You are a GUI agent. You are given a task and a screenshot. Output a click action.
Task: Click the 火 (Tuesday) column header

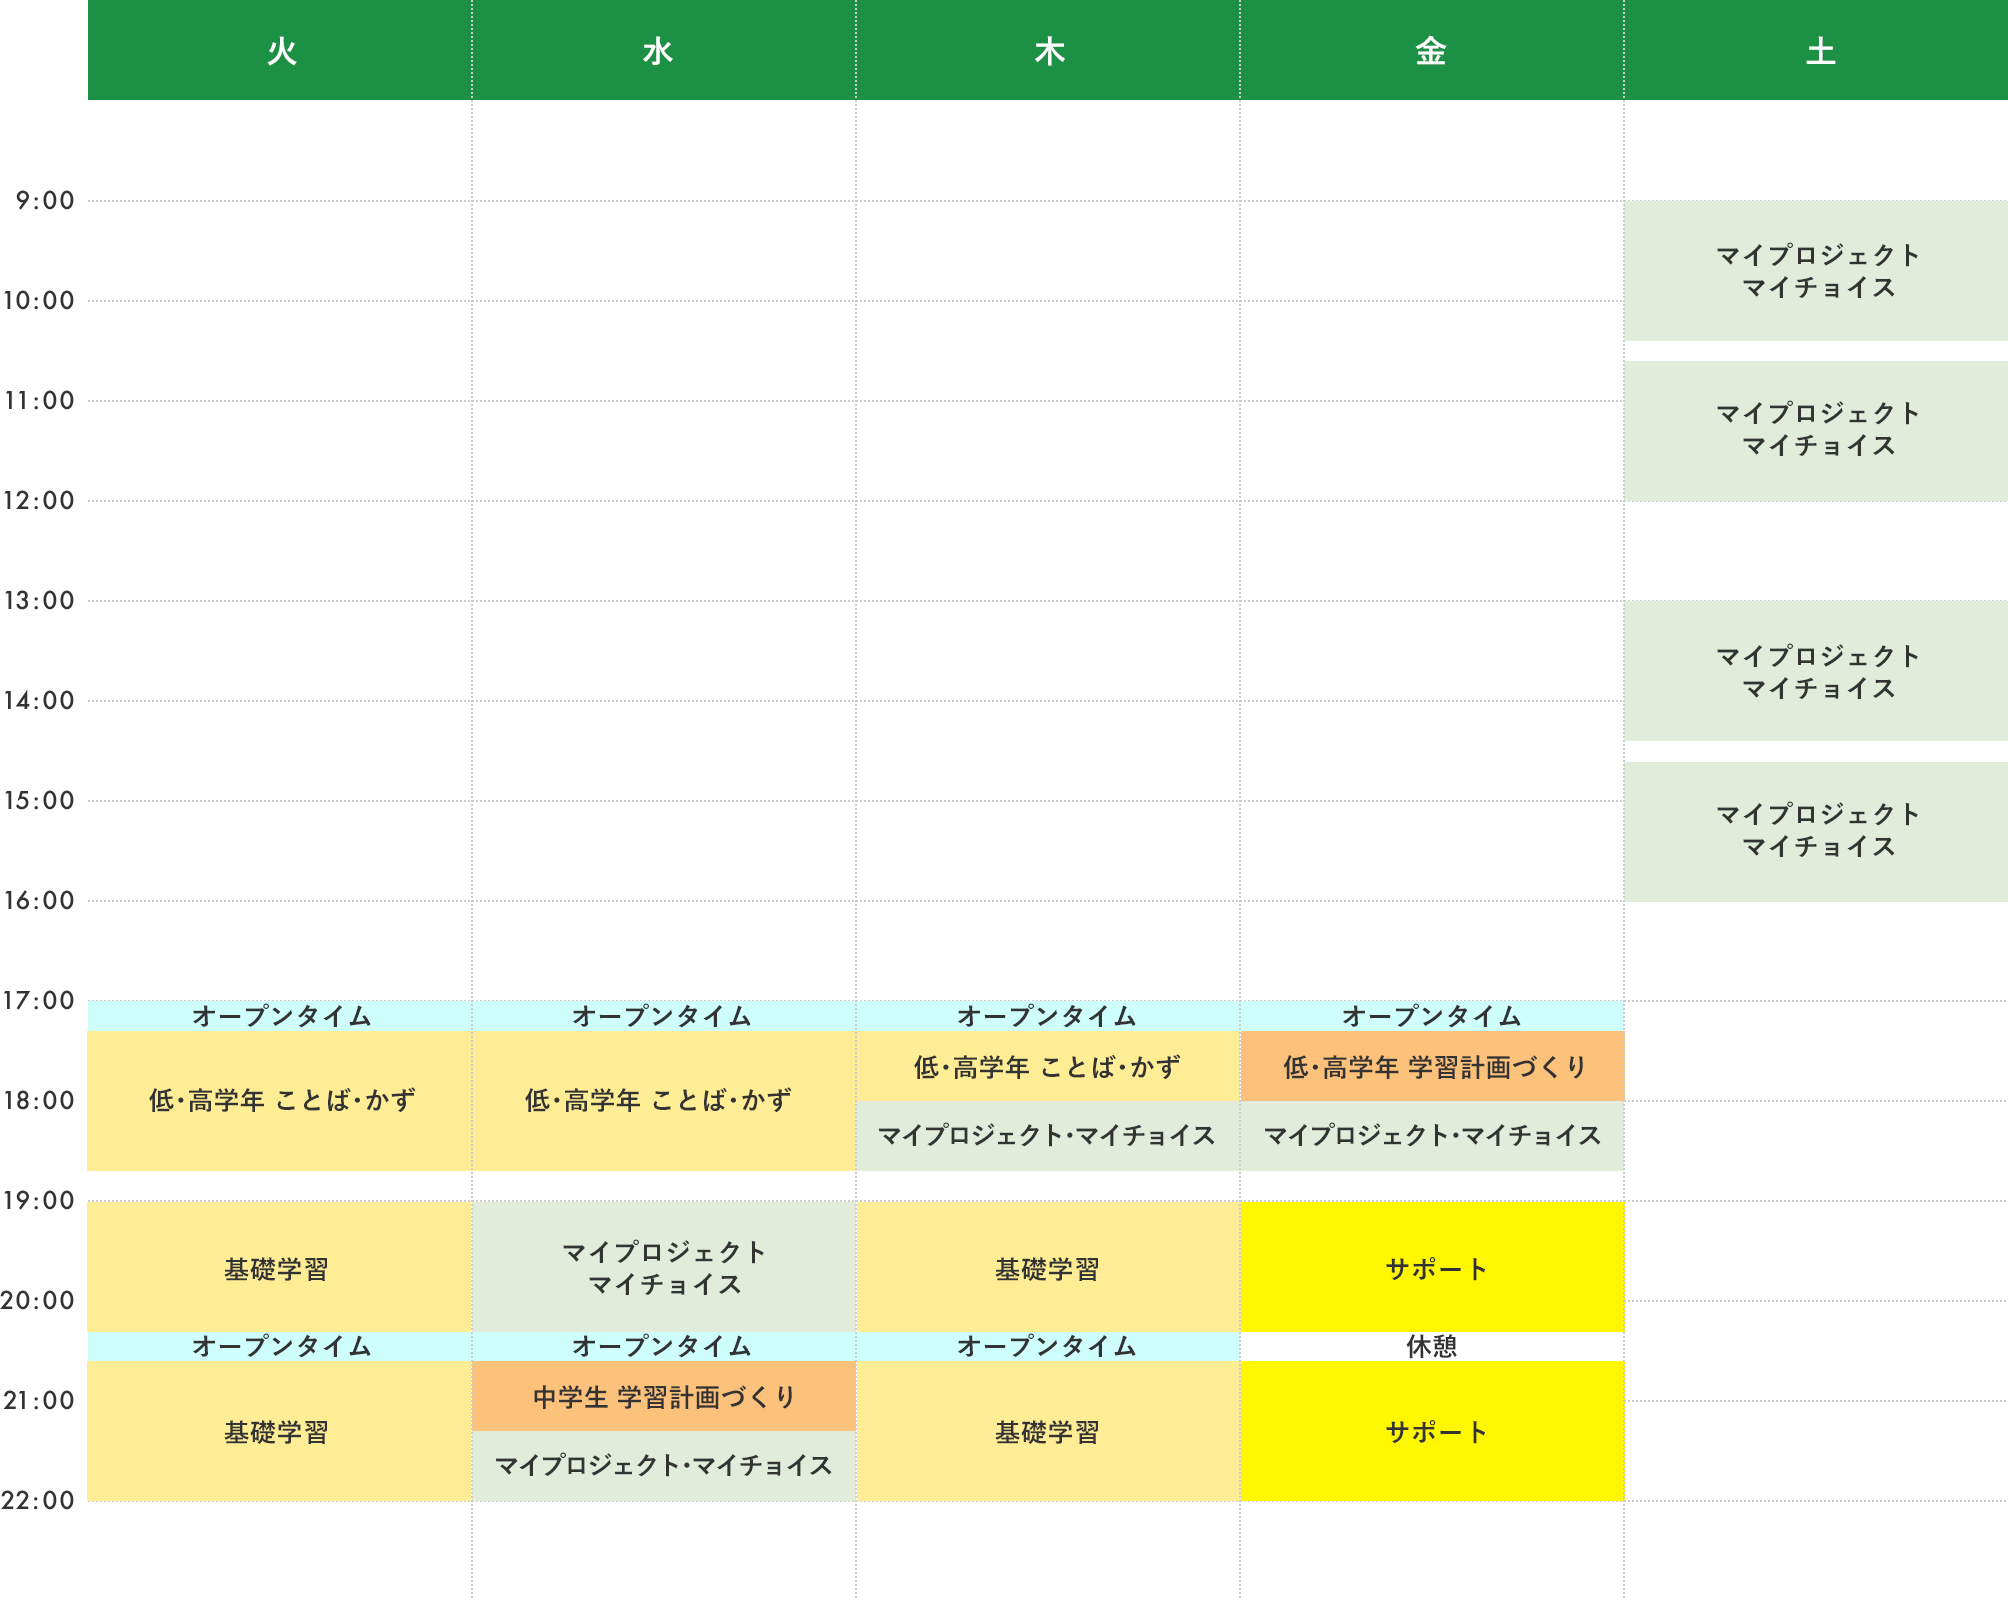(280, 50)
